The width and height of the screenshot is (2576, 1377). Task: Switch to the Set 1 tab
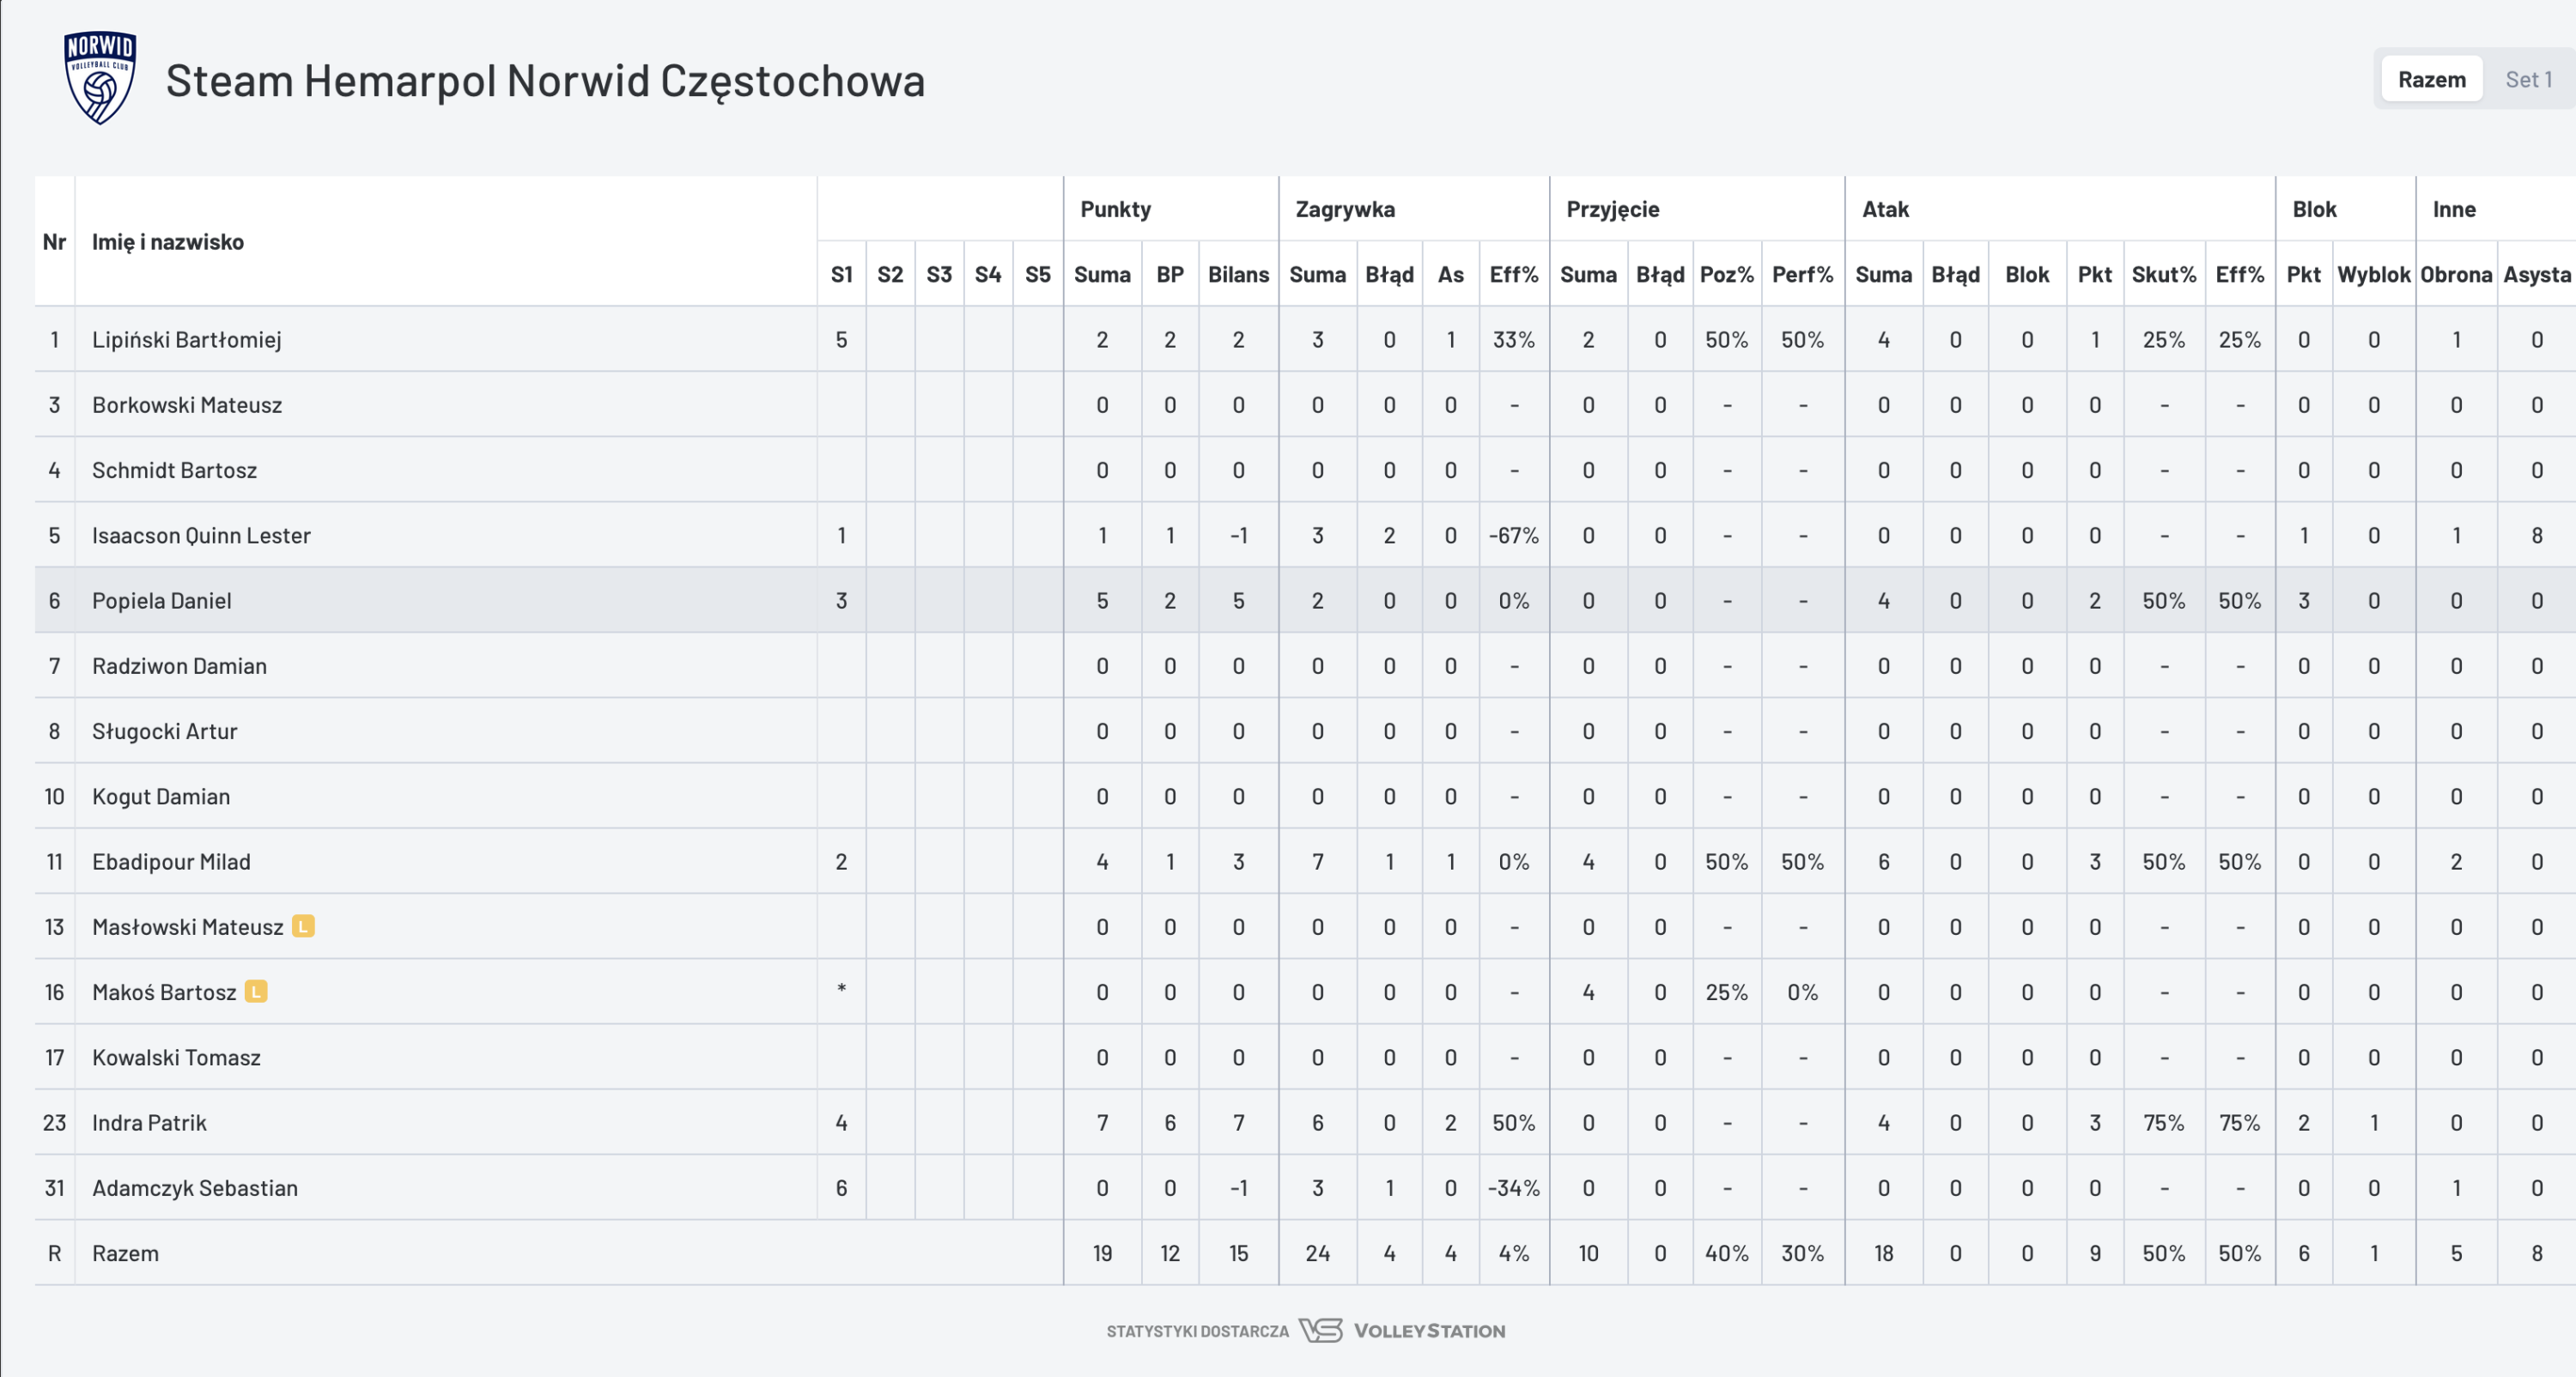(x=2527, y=79)
